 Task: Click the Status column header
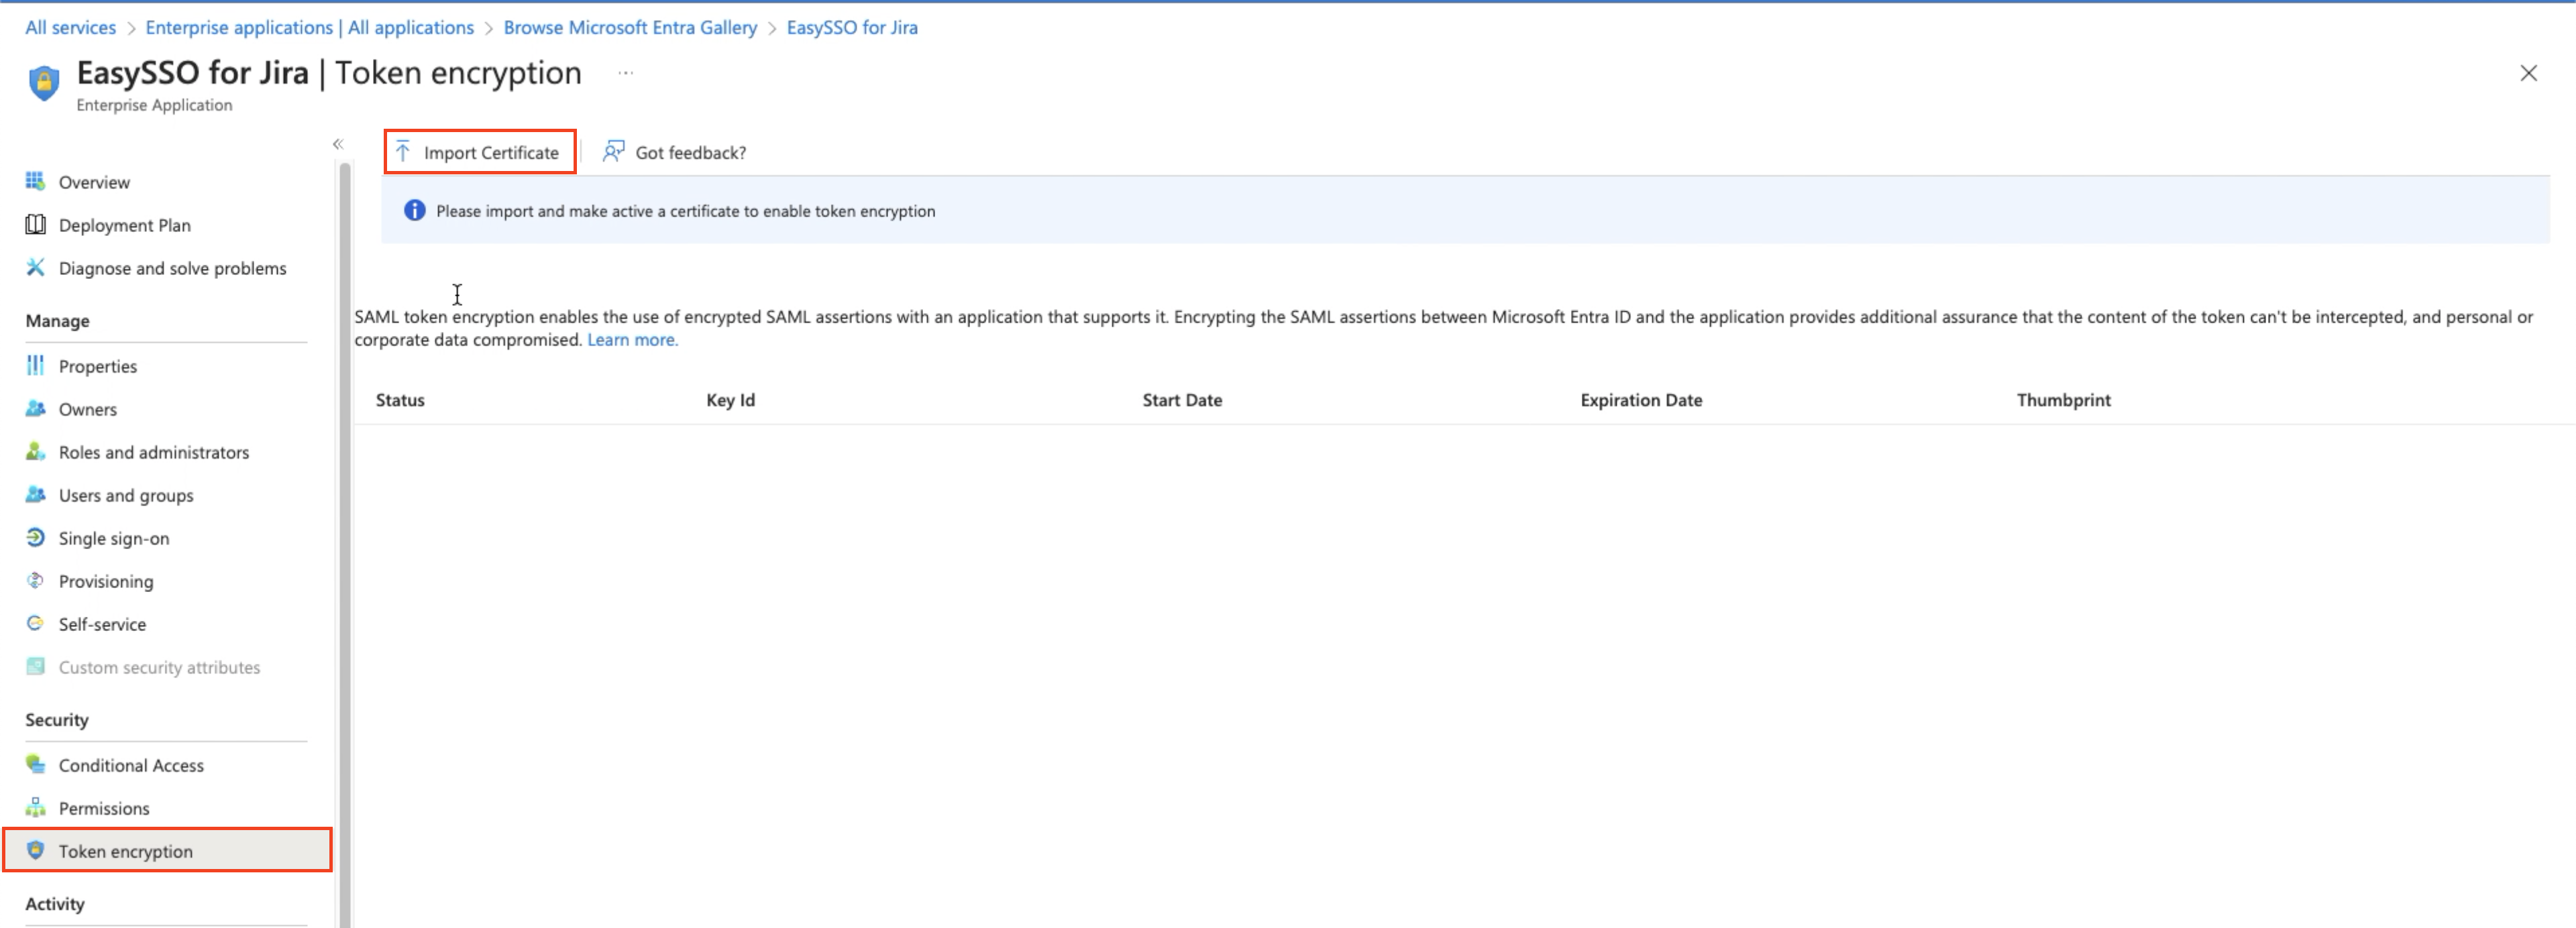(400, 400)
